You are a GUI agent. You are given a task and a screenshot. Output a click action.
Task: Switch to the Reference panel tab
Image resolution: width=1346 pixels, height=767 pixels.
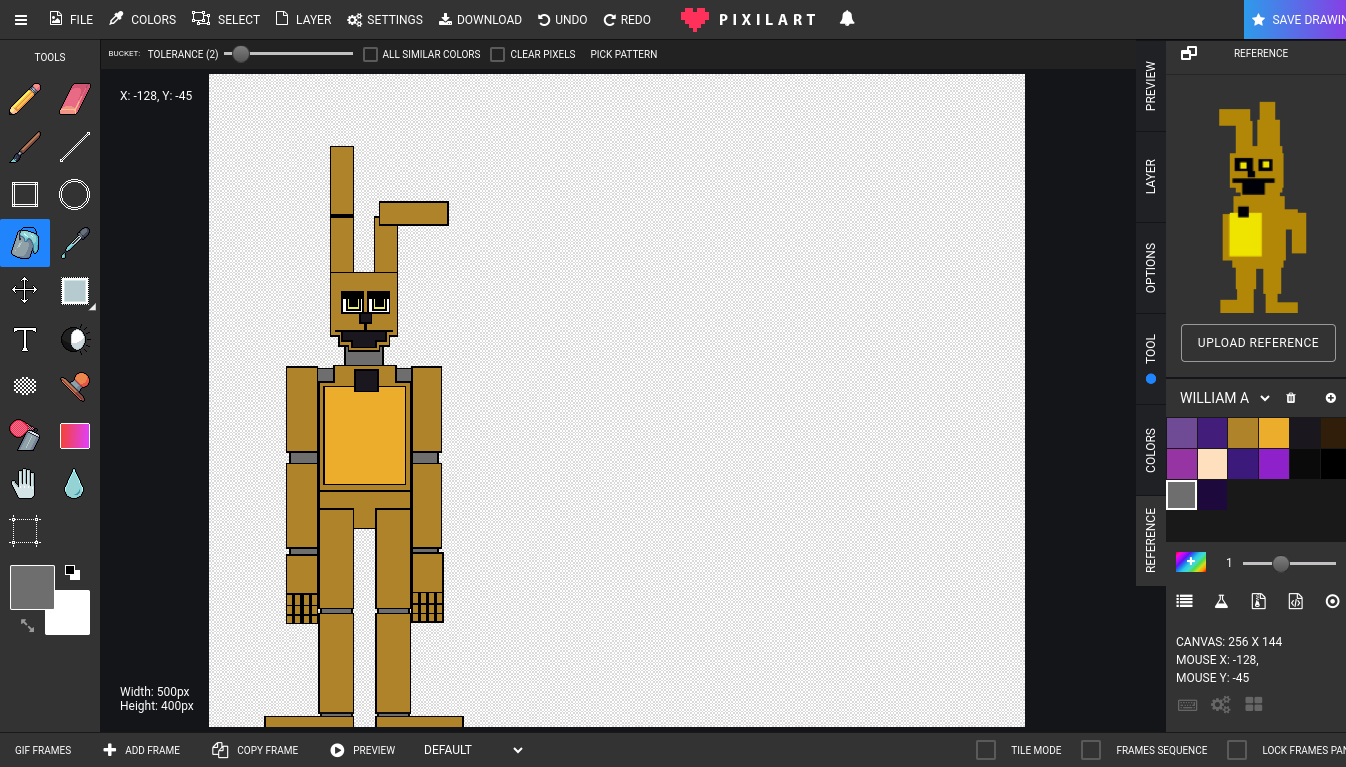click(1149, 539)
